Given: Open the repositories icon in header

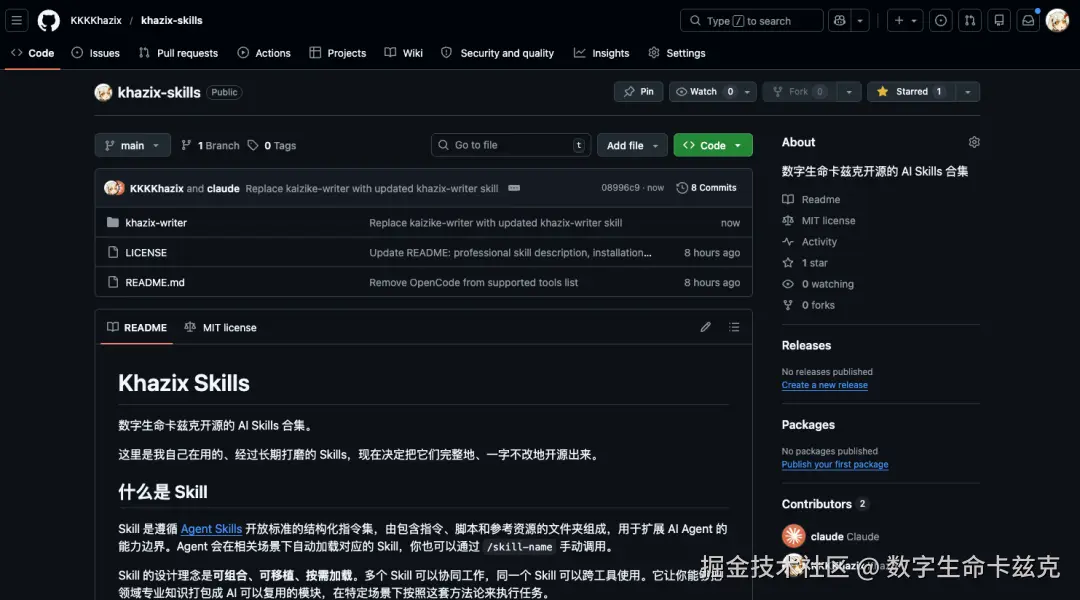Looking at the screenshot, I should pos(999,21).
